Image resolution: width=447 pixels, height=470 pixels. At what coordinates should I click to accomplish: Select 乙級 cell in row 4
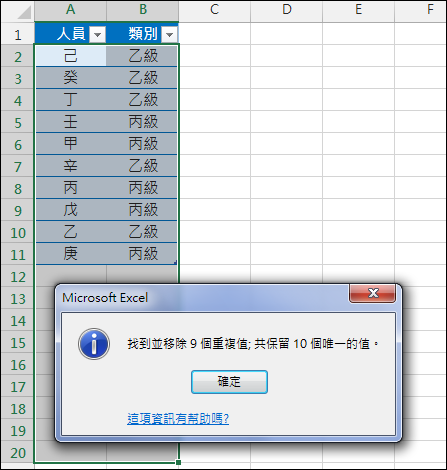pyautogui.click(x=142, y=100)
